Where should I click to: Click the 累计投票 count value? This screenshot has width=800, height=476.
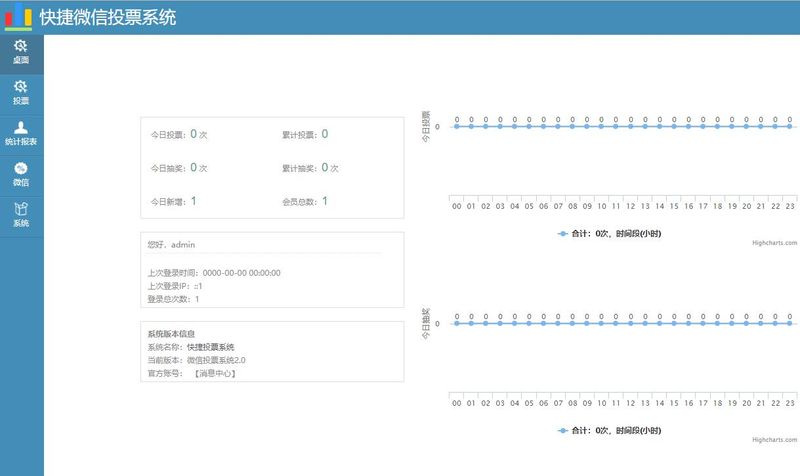tap(325, 134)
